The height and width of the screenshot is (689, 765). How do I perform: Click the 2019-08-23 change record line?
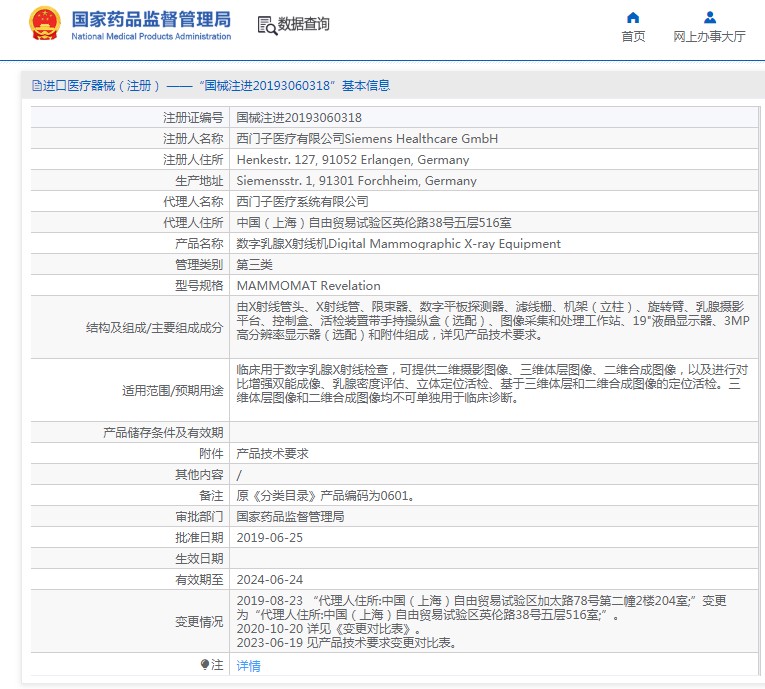(x=482, y=608)
